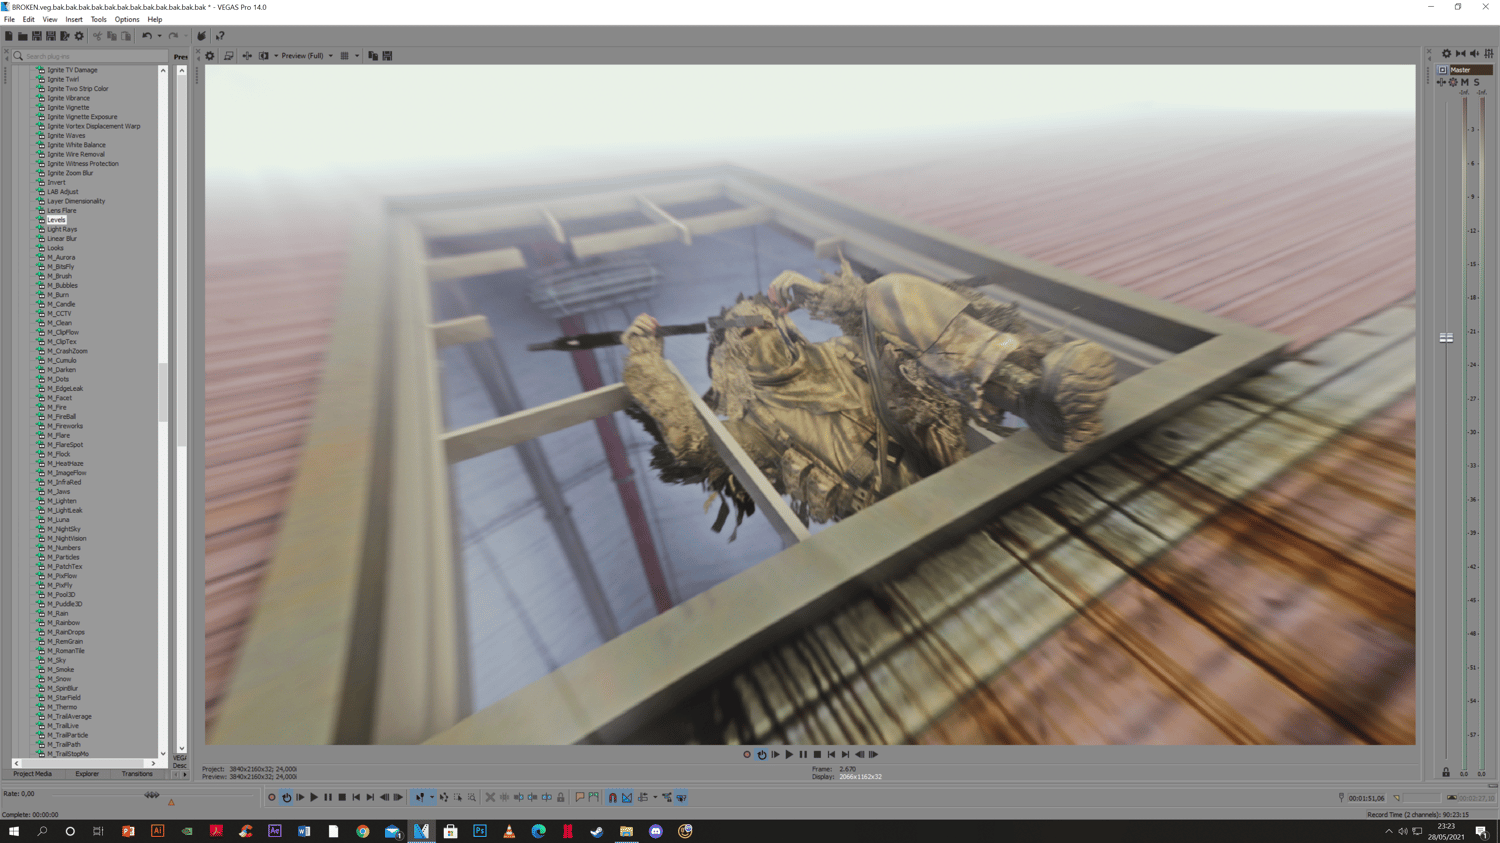Open the What's This help pointer
1500x843 pixels.
pyautogui.click(x=220, y=36)
